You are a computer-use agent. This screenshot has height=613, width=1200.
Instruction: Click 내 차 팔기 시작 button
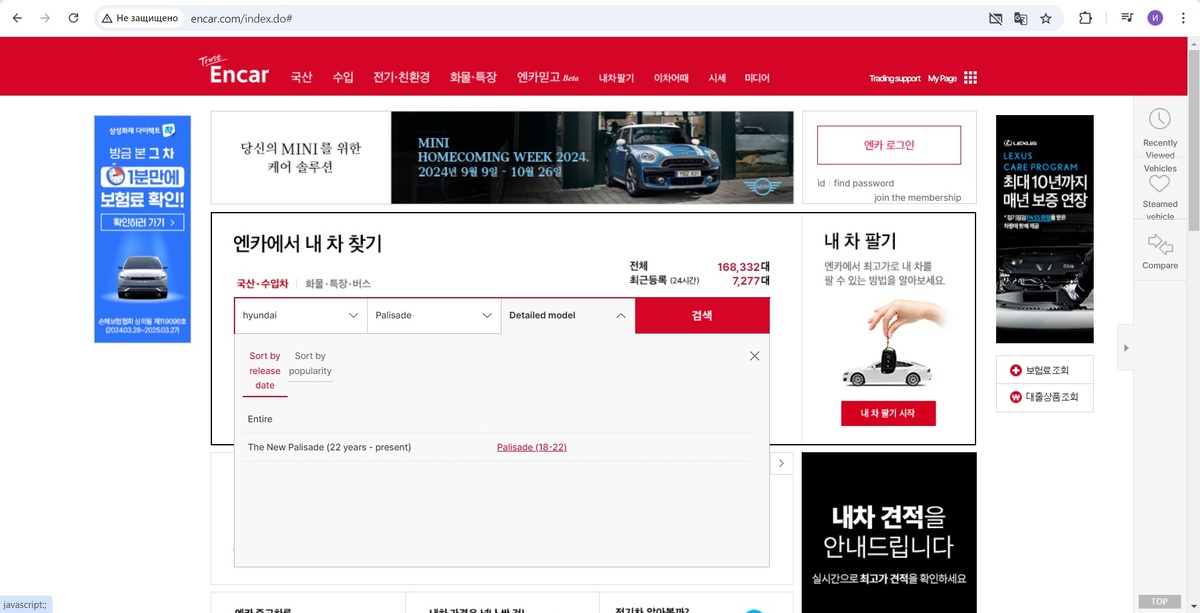[x=888, y=413]
